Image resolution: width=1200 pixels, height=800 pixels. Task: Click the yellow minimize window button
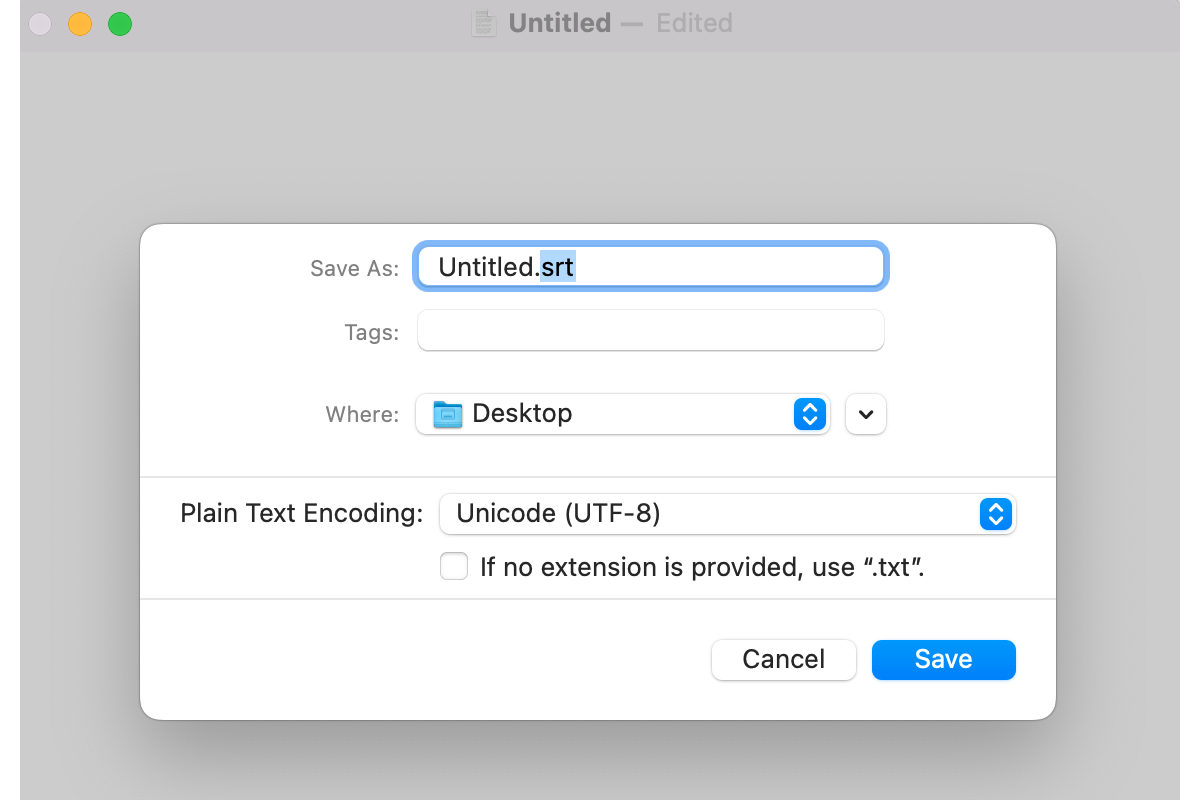pyautogui.click(x=80, y=24)
